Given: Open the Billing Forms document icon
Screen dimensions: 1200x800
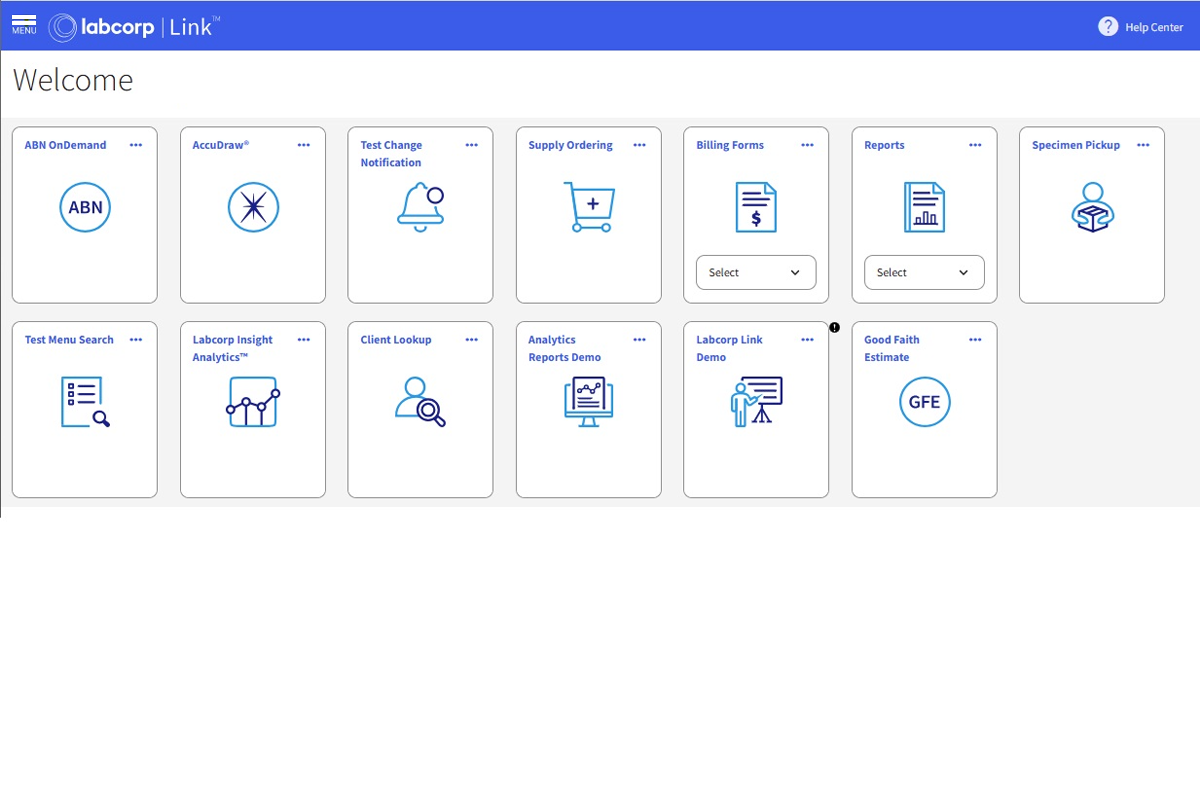Looking at the screenshot, I should click(755, 207).
